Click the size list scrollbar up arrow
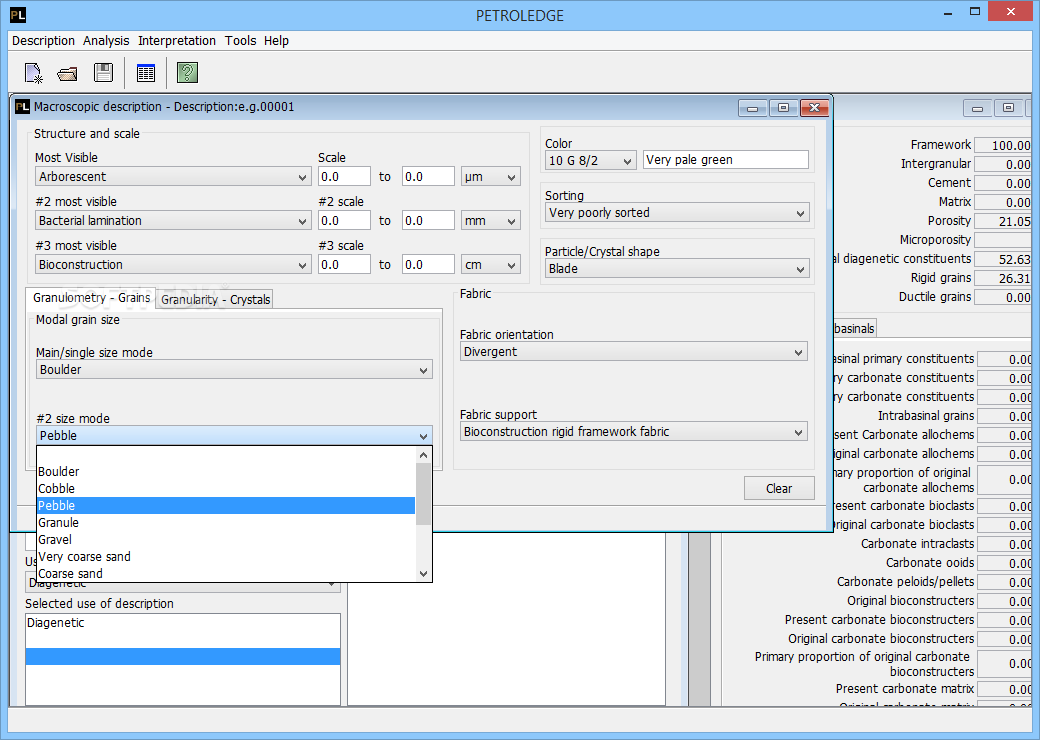This screenshot has height=740, width=1040. [423, 455]
